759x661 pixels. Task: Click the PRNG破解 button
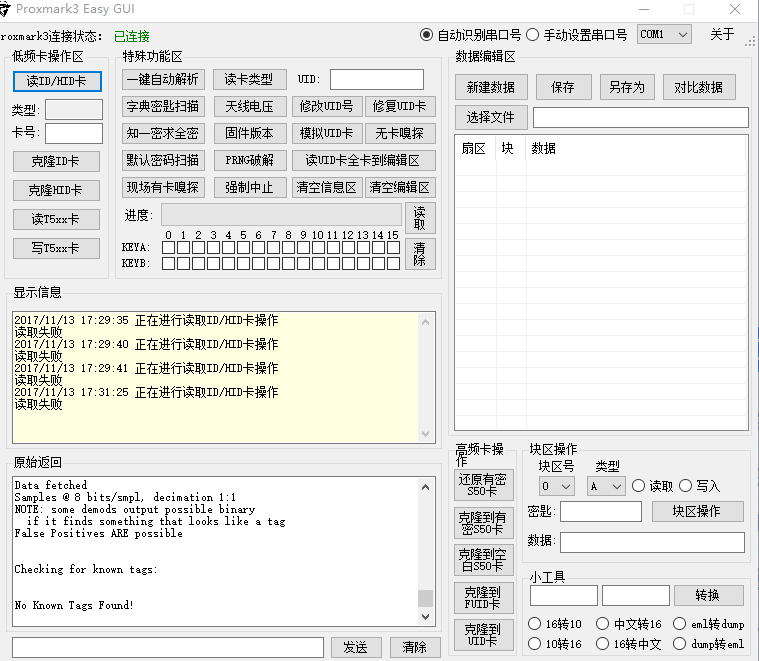click(249, 161)
